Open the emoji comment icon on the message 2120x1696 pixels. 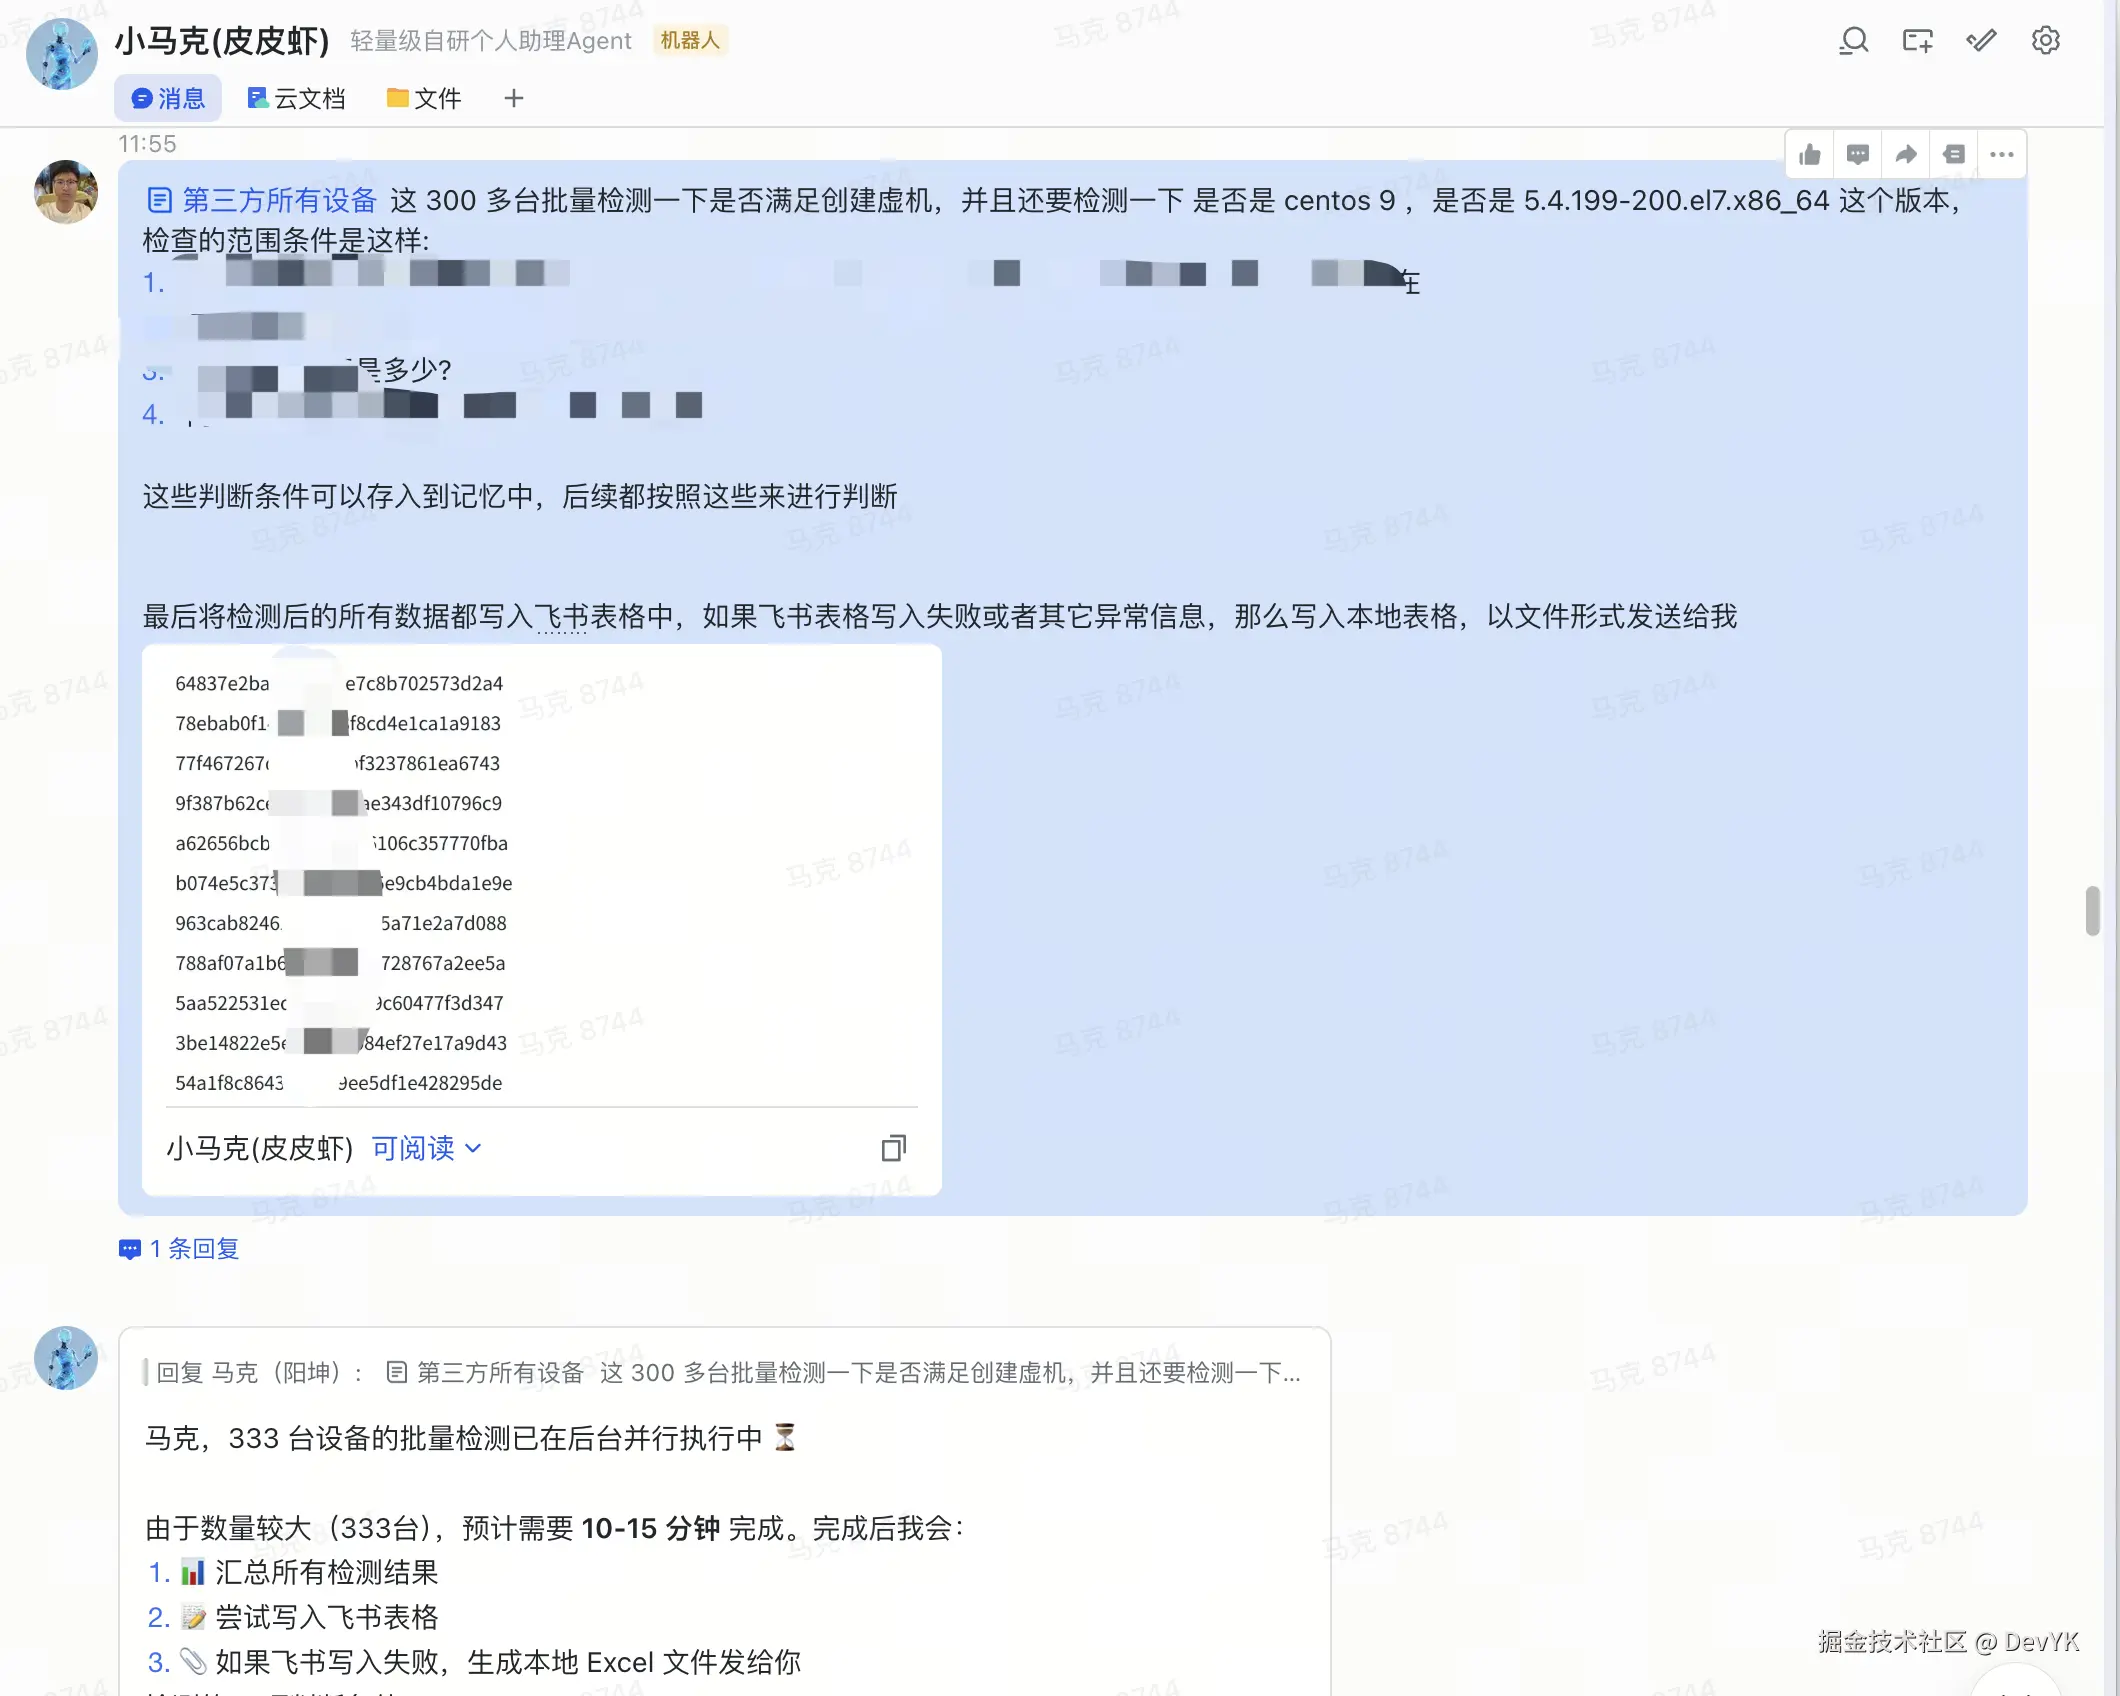(1857, 154)
